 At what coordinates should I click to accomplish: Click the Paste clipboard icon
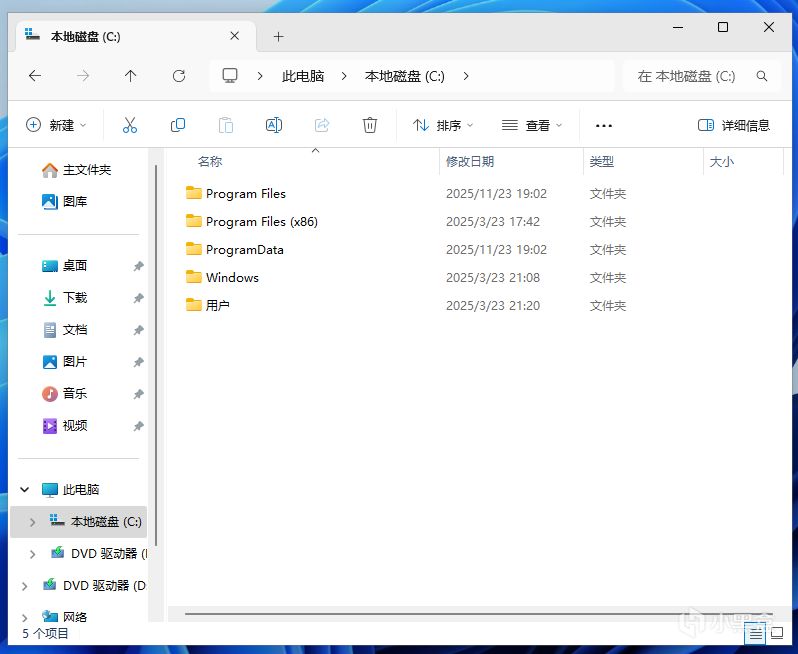(225, 125)
